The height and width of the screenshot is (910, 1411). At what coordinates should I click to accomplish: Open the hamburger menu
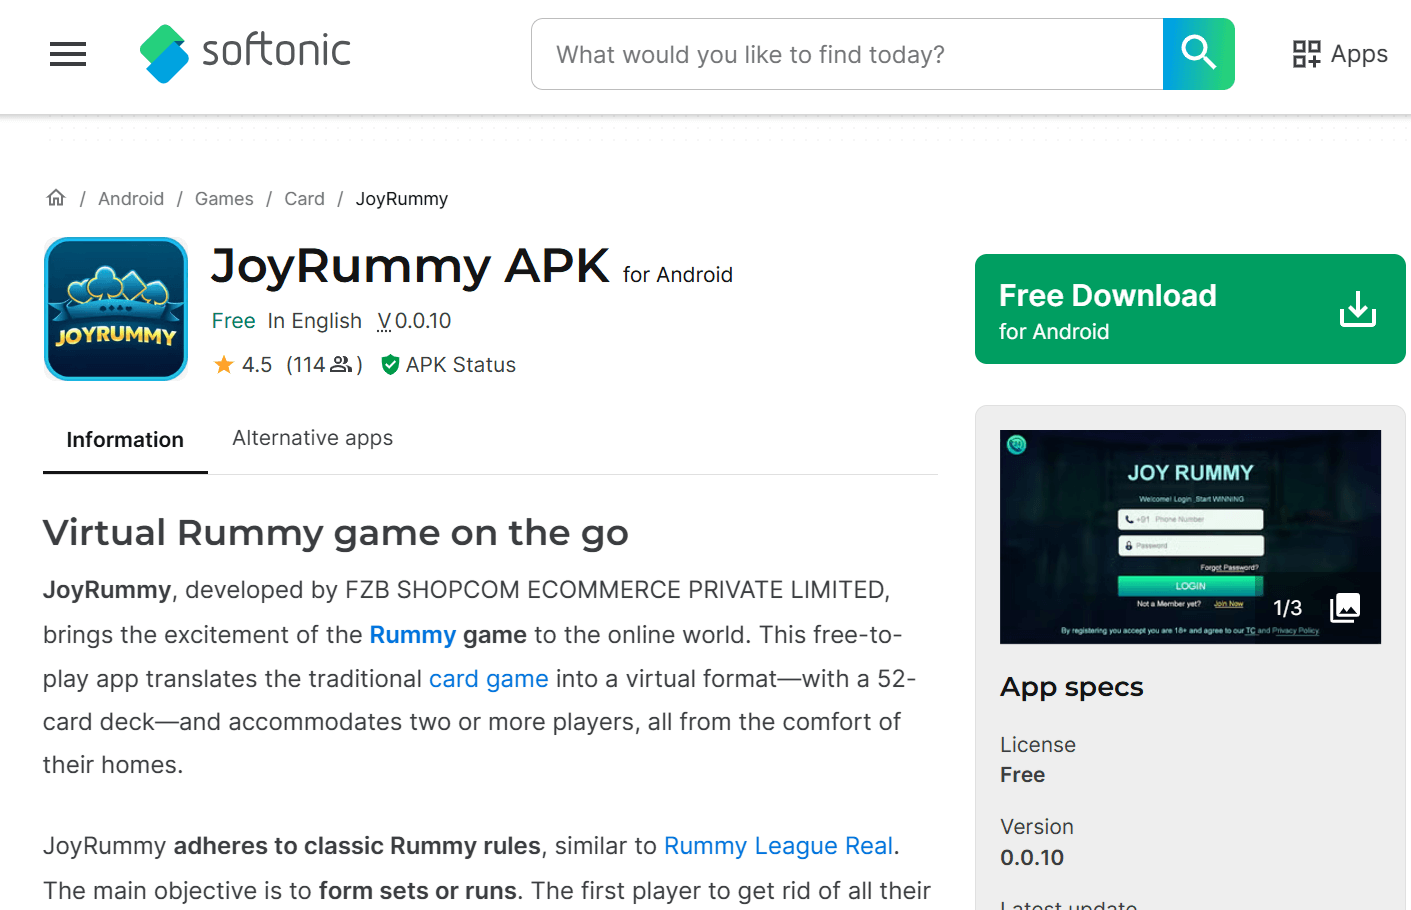point(68,54)
